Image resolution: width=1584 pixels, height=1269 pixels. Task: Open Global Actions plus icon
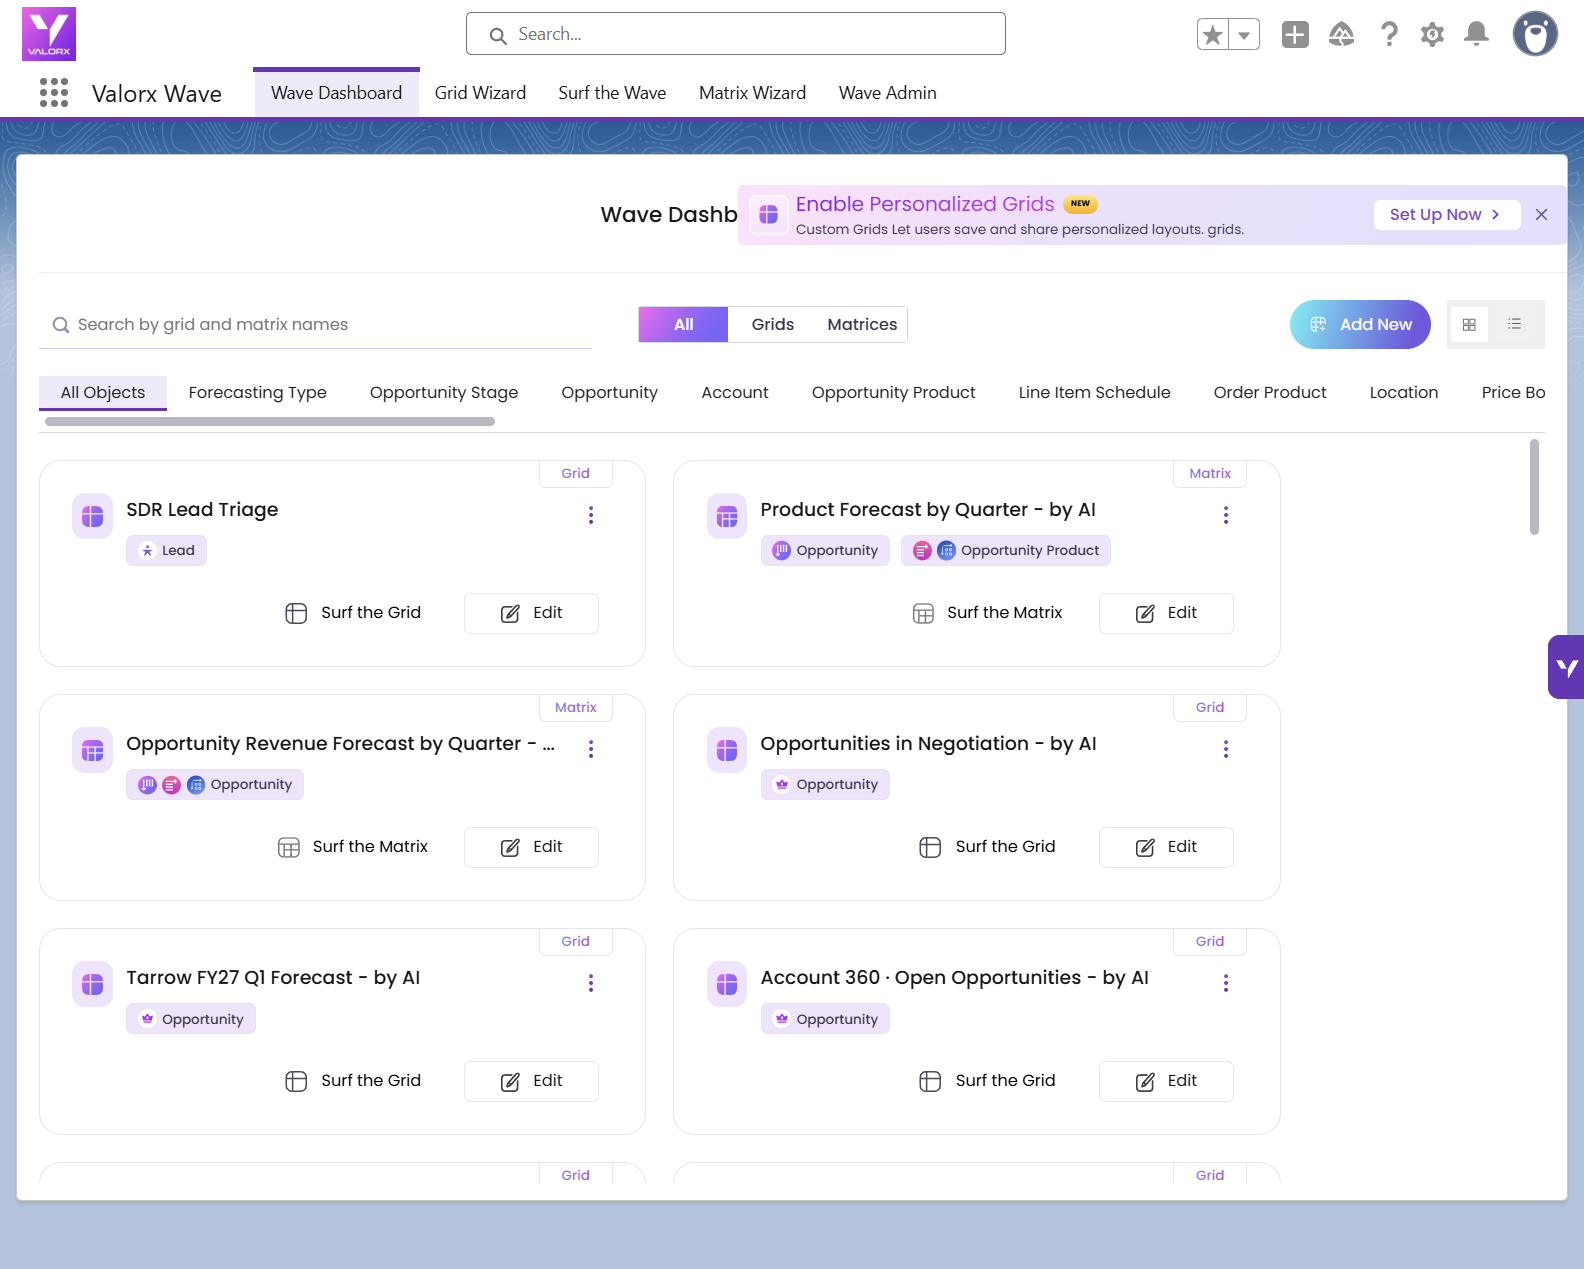coord(1295,35)
